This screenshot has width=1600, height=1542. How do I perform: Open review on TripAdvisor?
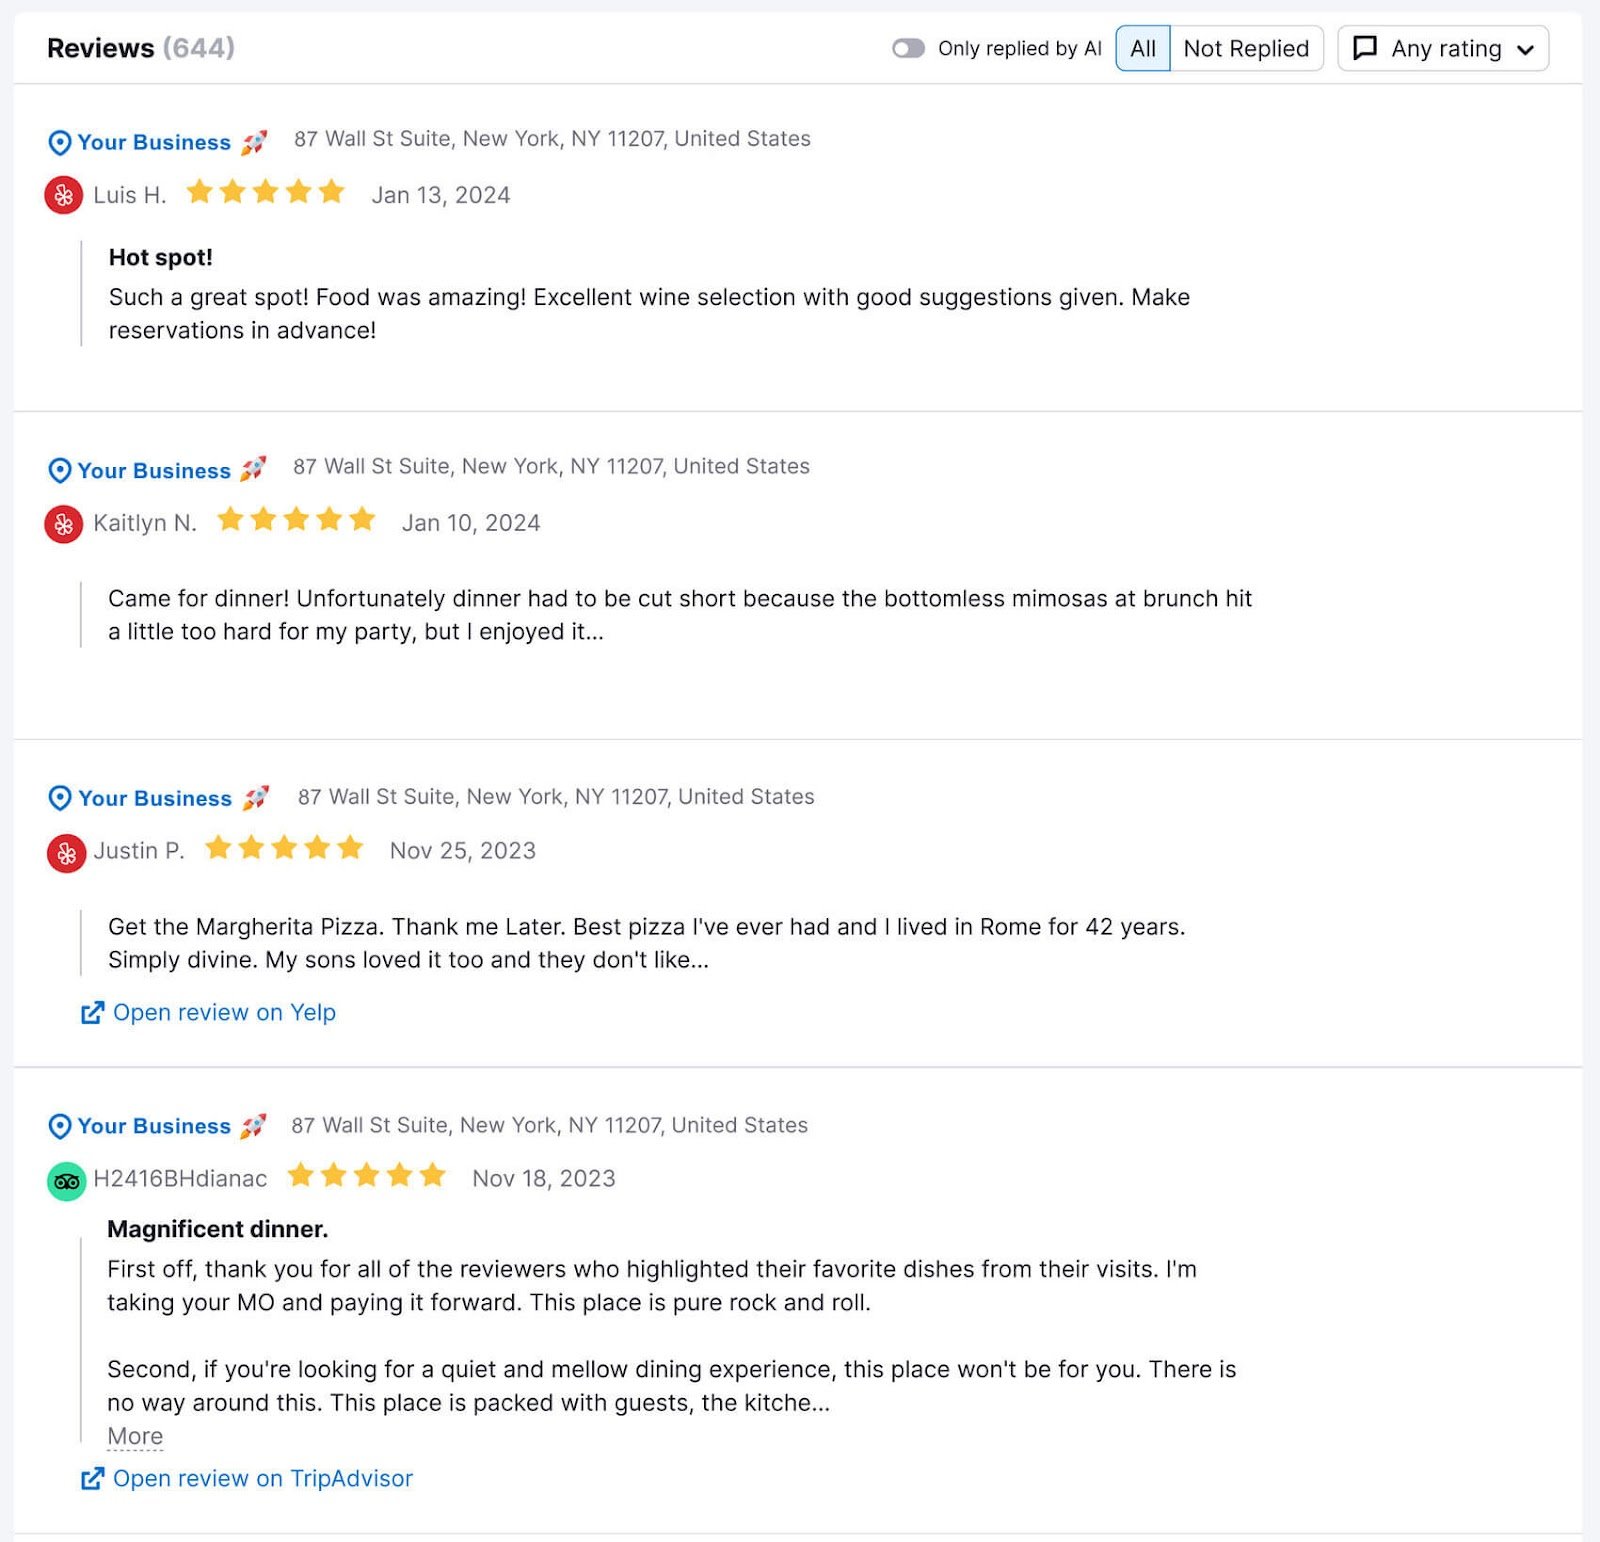tap(263, 1478)
